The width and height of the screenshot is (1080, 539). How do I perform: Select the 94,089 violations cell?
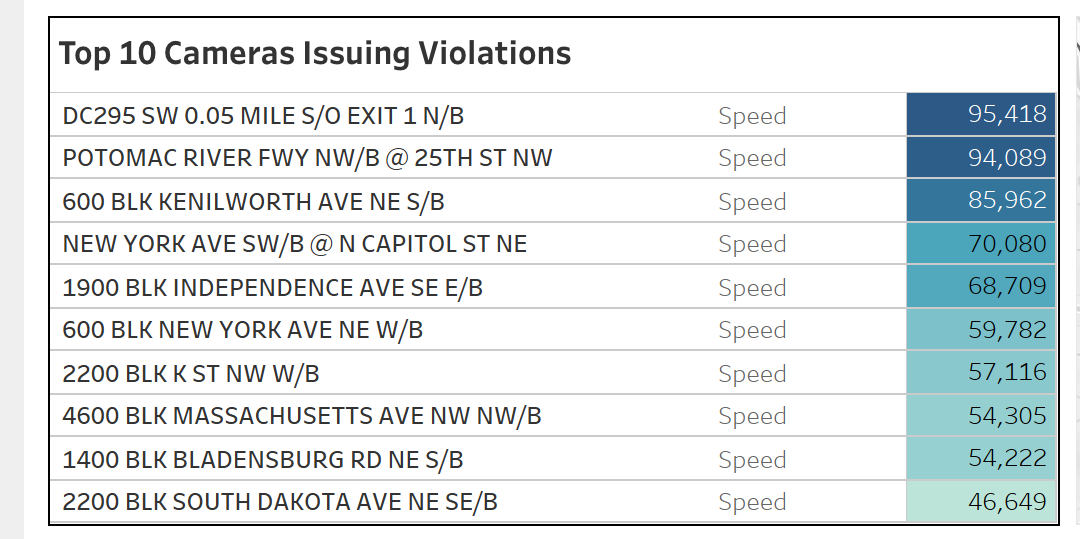981,158
